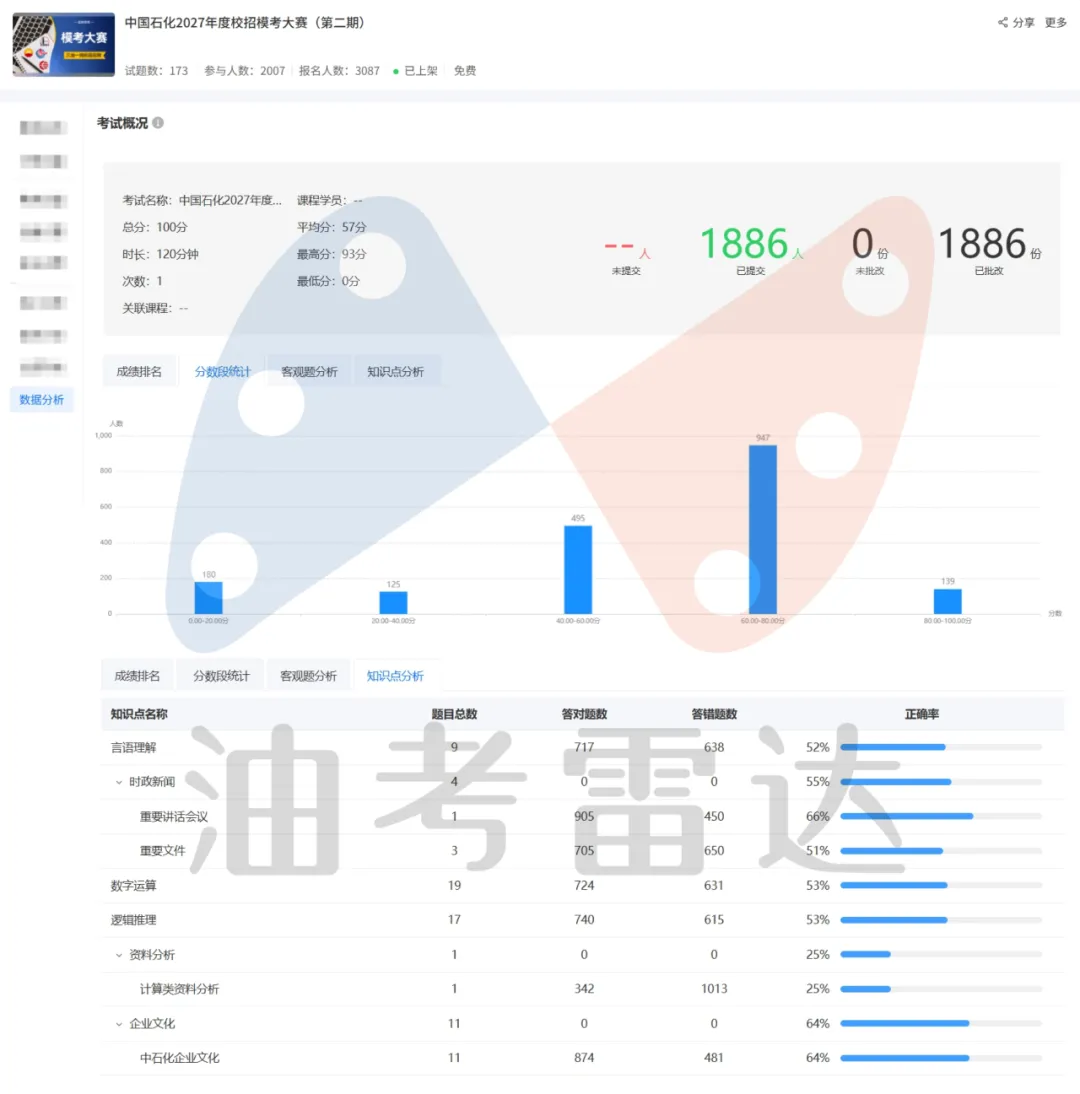Click the 言语理解 52% accuracy bar

point(940,747)
